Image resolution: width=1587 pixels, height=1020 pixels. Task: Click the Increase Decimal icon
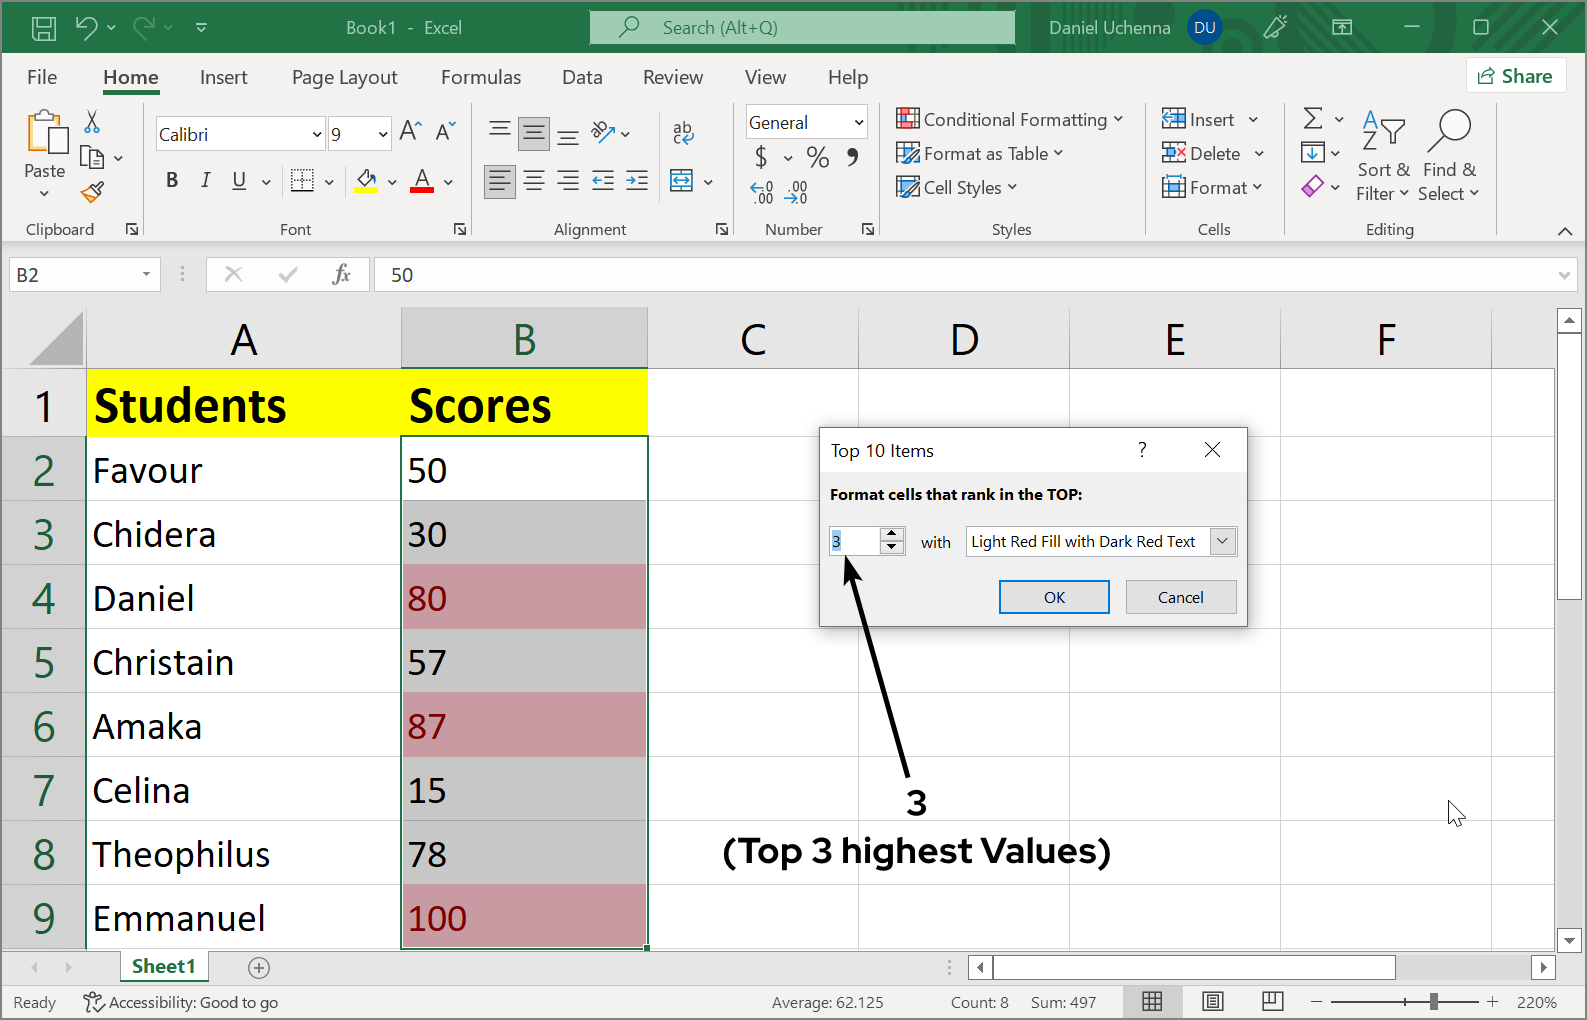[x=762, y=192]
